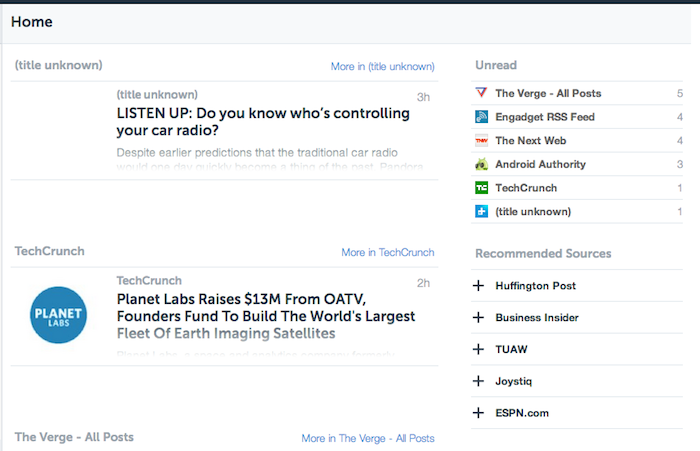Click the blue (title unknown) feed icon
Screen dimensions: 700x451
click(x=482, y=211)
